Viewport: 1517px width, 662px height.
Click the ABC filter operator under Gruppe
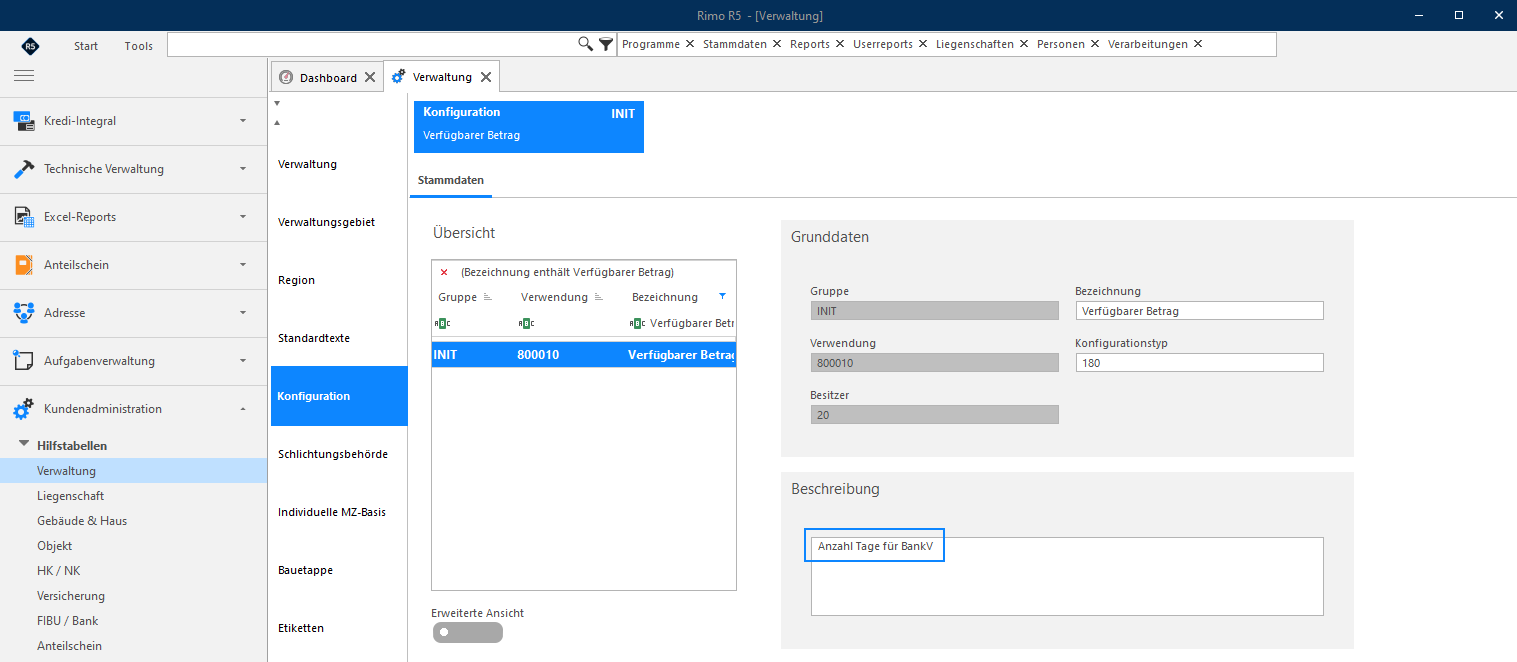coord(442,323)
